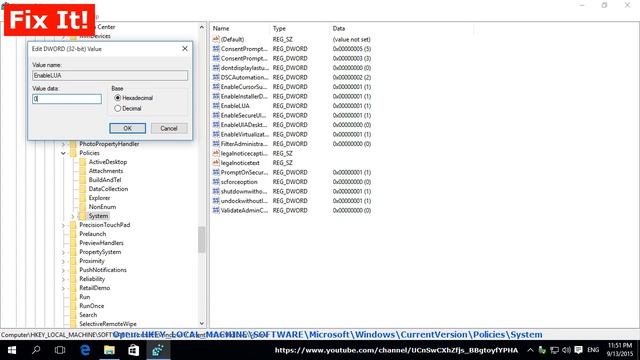Click the EnableSecureUI... value icon
The width and height of the screenshot is (640, 360).
coord(216,115)
